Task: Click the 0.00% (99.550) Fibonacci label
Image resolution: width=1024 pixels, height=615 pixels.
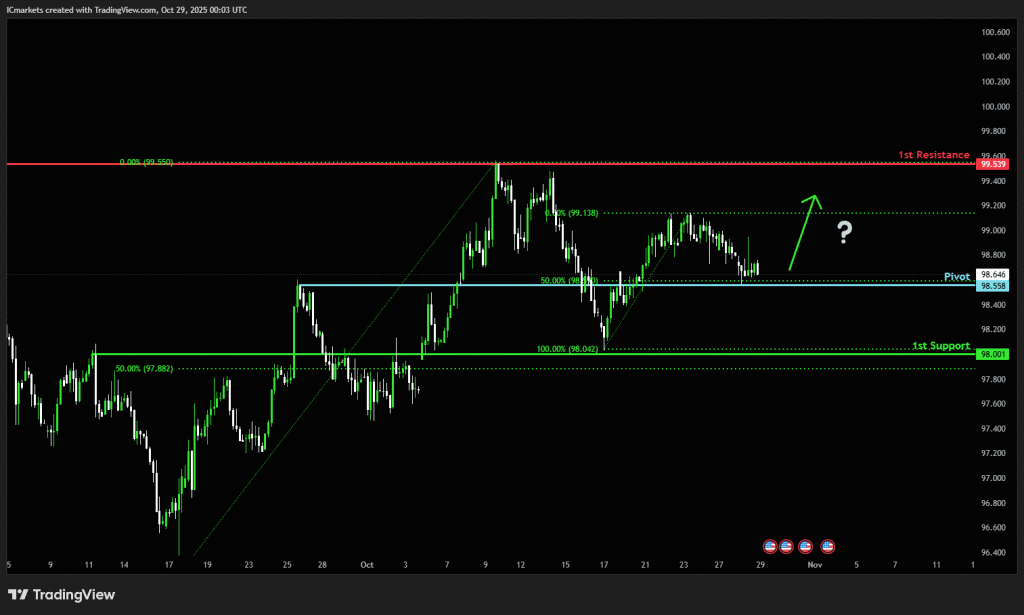Action: tap(146, 161)
